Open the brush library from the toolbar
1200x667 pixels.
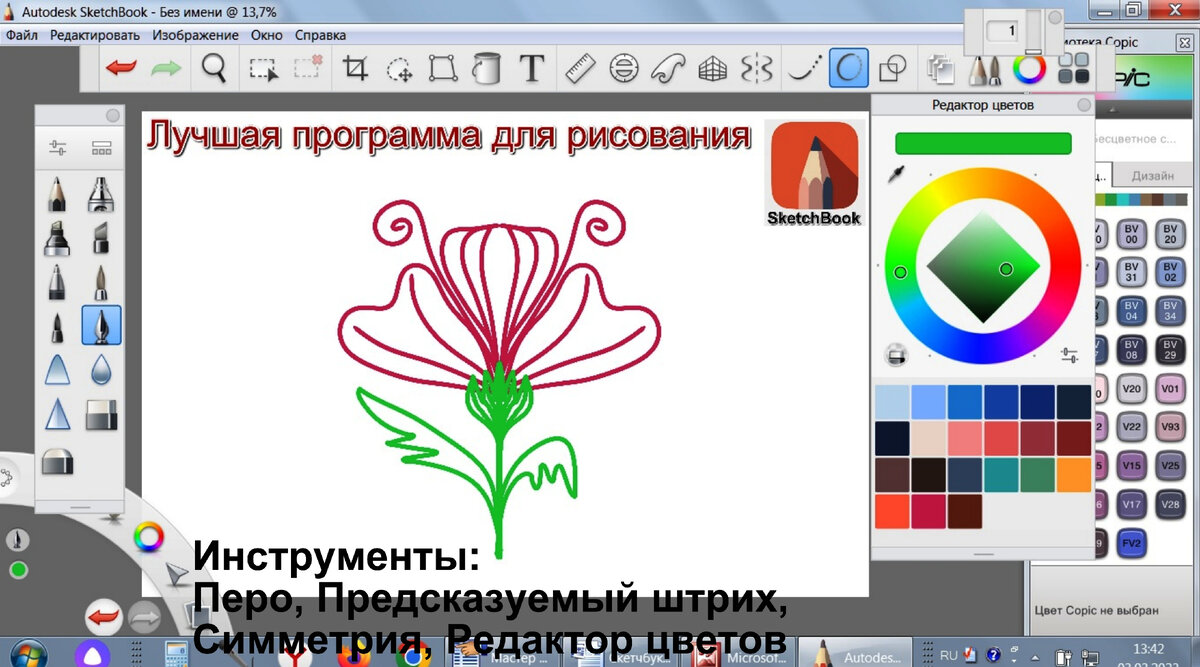(987, 69)
